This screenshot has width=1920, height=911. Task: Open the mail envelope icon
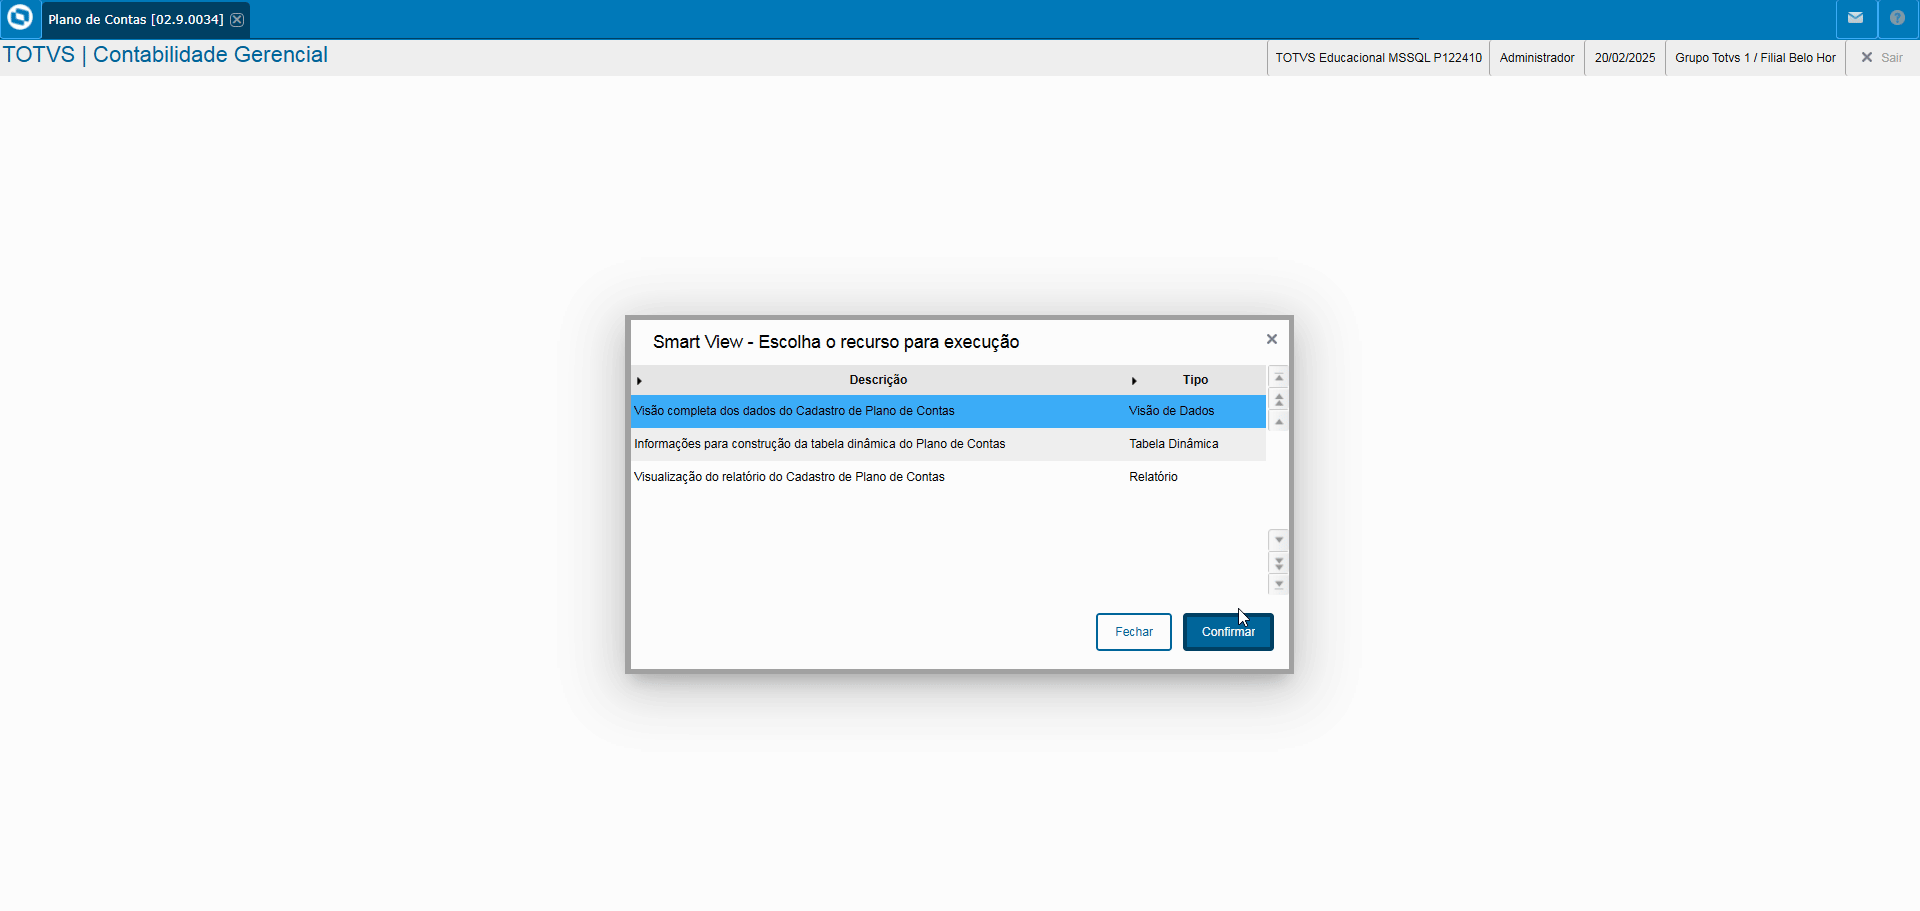pyautogui.click(x=1856, y=18)
